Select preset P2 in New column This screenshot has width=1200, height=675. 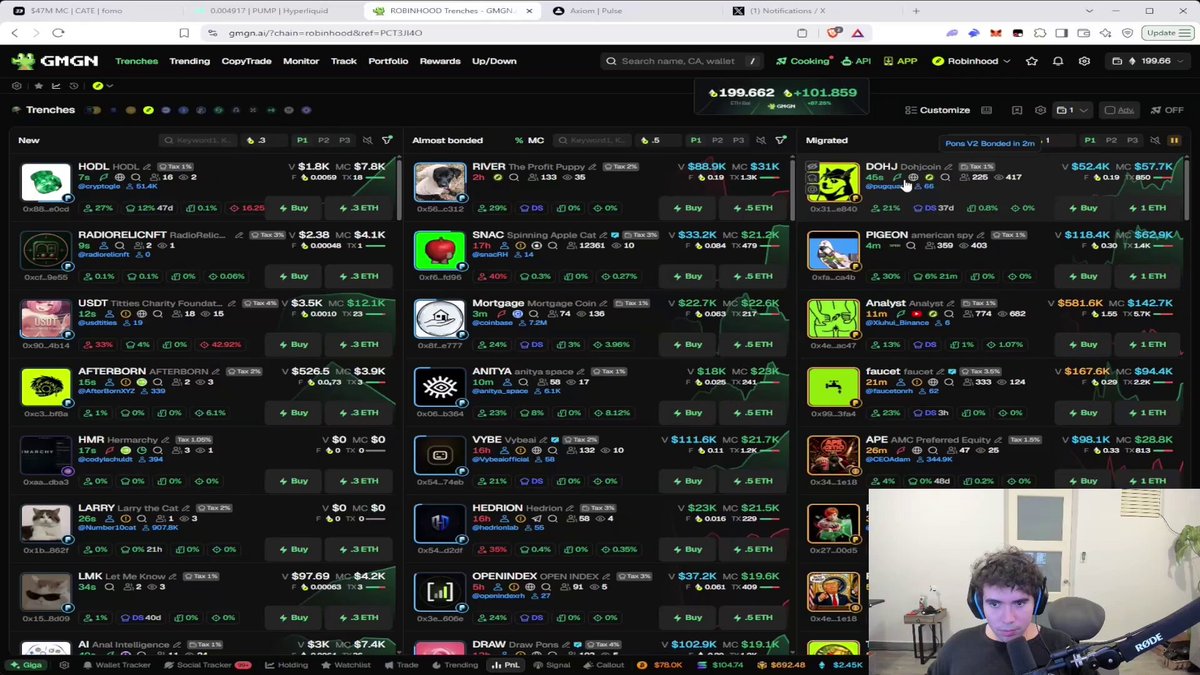click(x=324, y=140)
